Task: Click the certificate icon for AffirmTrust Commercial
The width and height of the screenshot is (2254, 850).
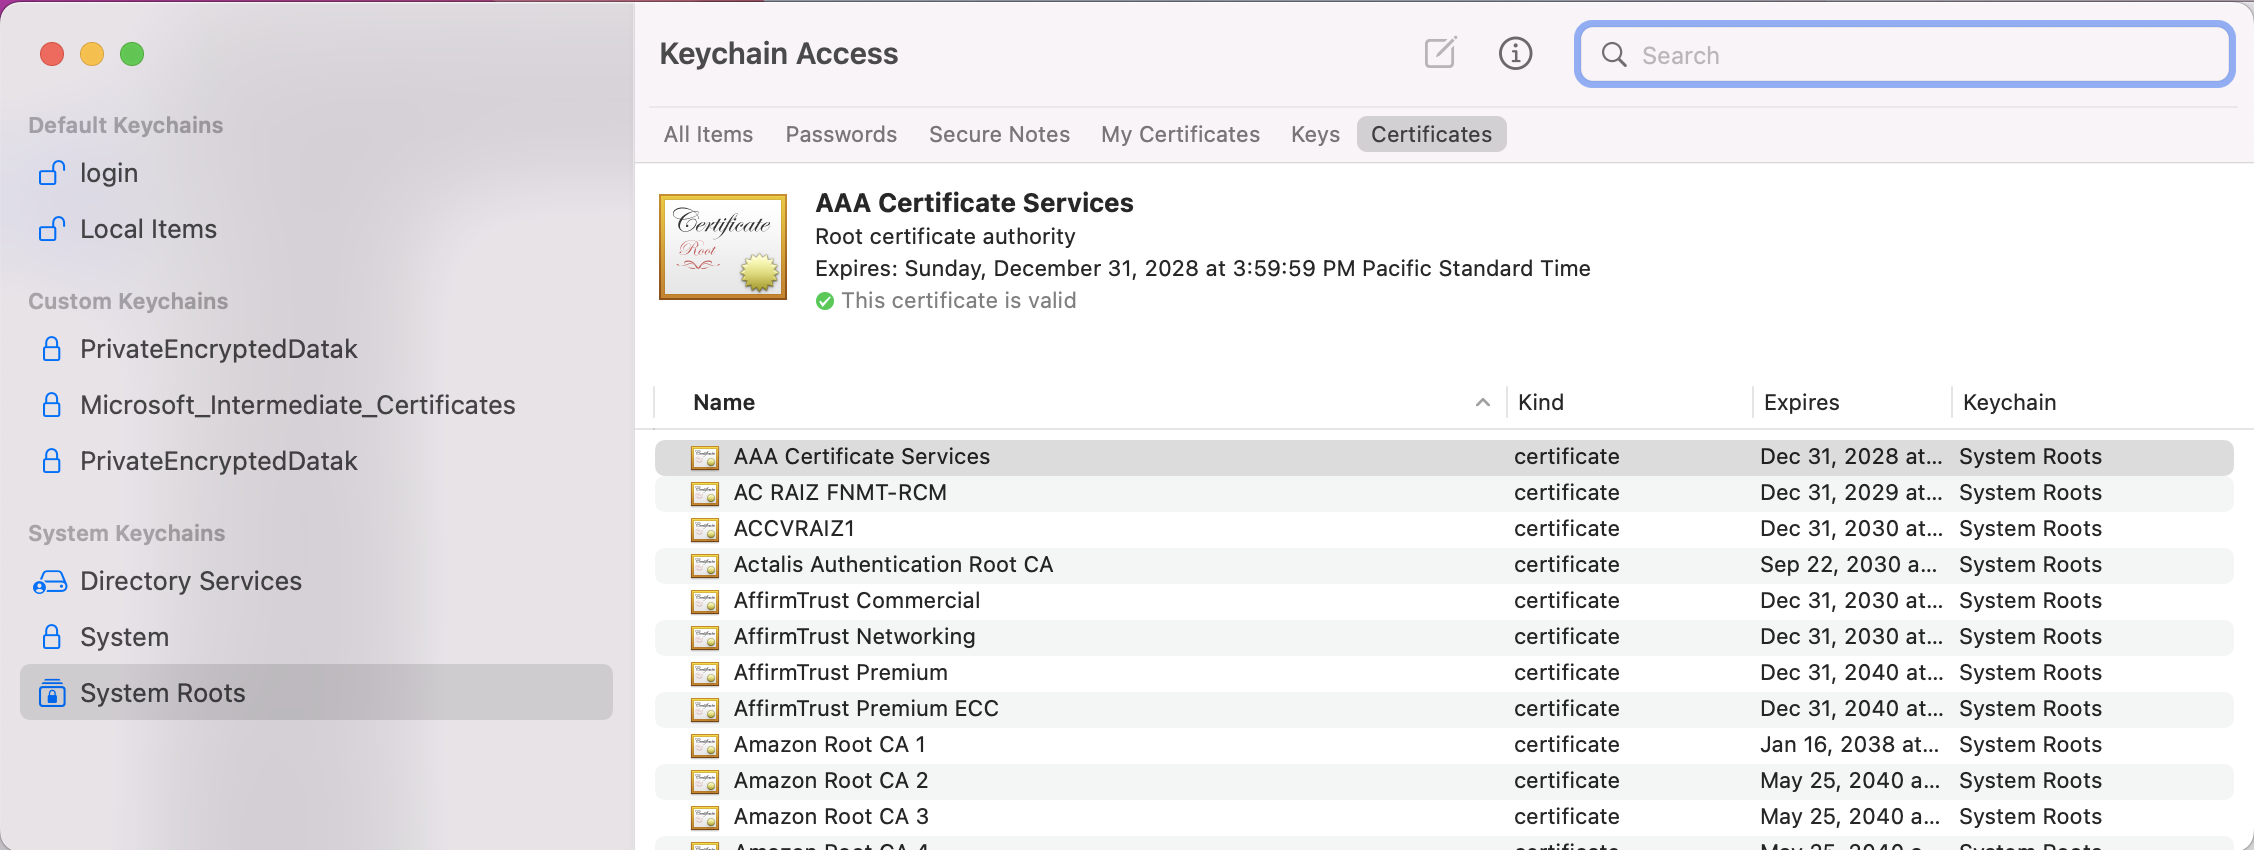Action: pyautogui.click(x=705, y=601)
